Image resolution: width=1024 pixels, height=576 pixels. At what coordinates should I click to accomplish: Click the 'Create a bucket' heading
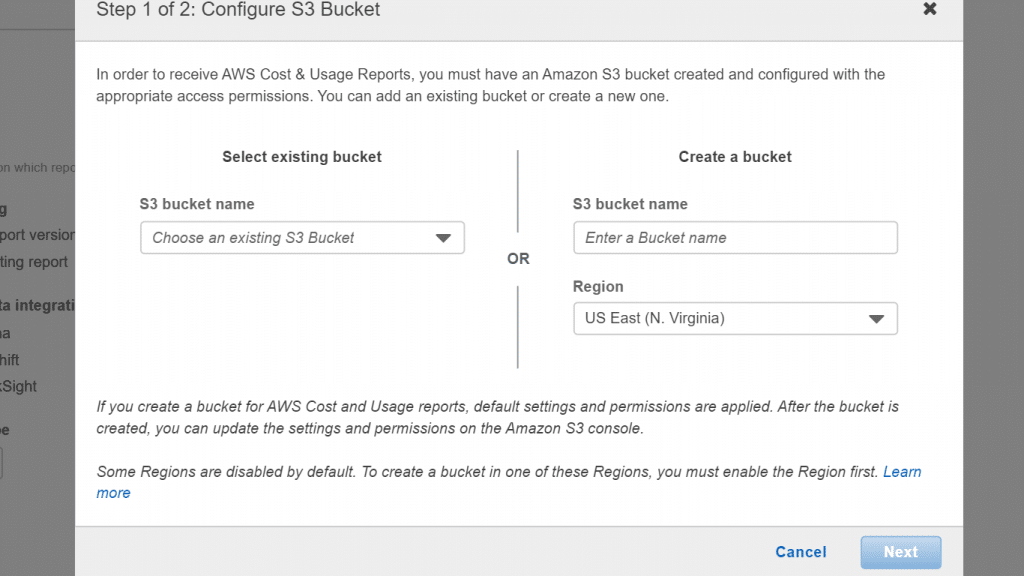click(x=735, y=157)
